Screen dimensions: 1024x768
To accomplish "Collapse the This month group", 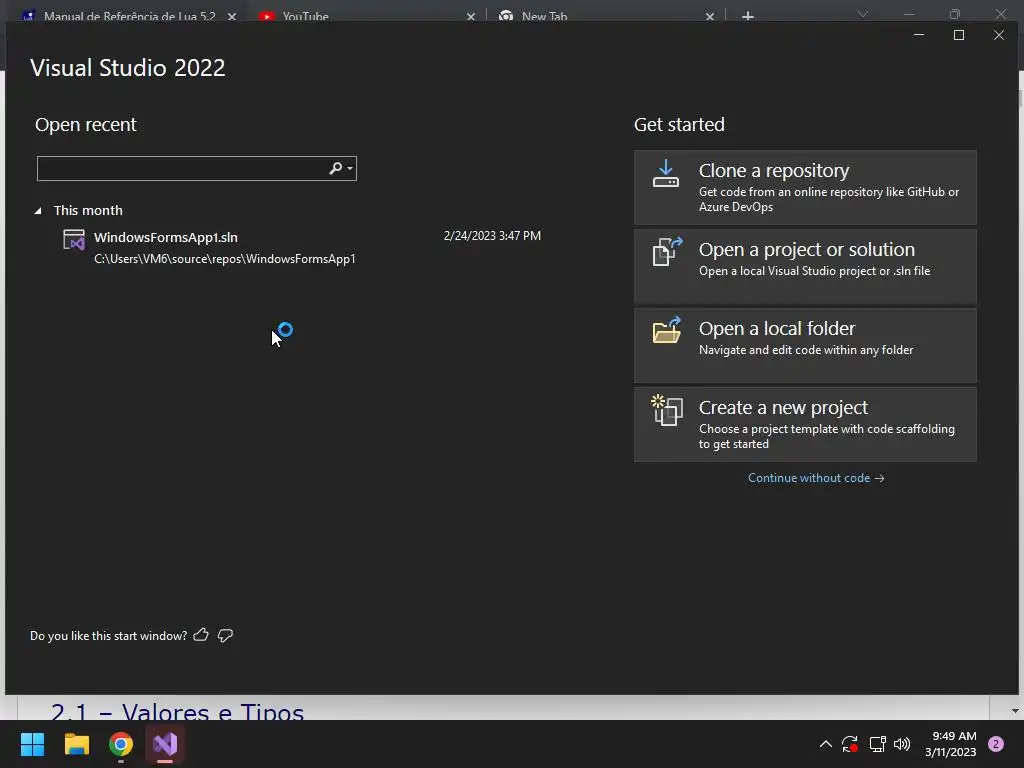I will coord(38,210).
